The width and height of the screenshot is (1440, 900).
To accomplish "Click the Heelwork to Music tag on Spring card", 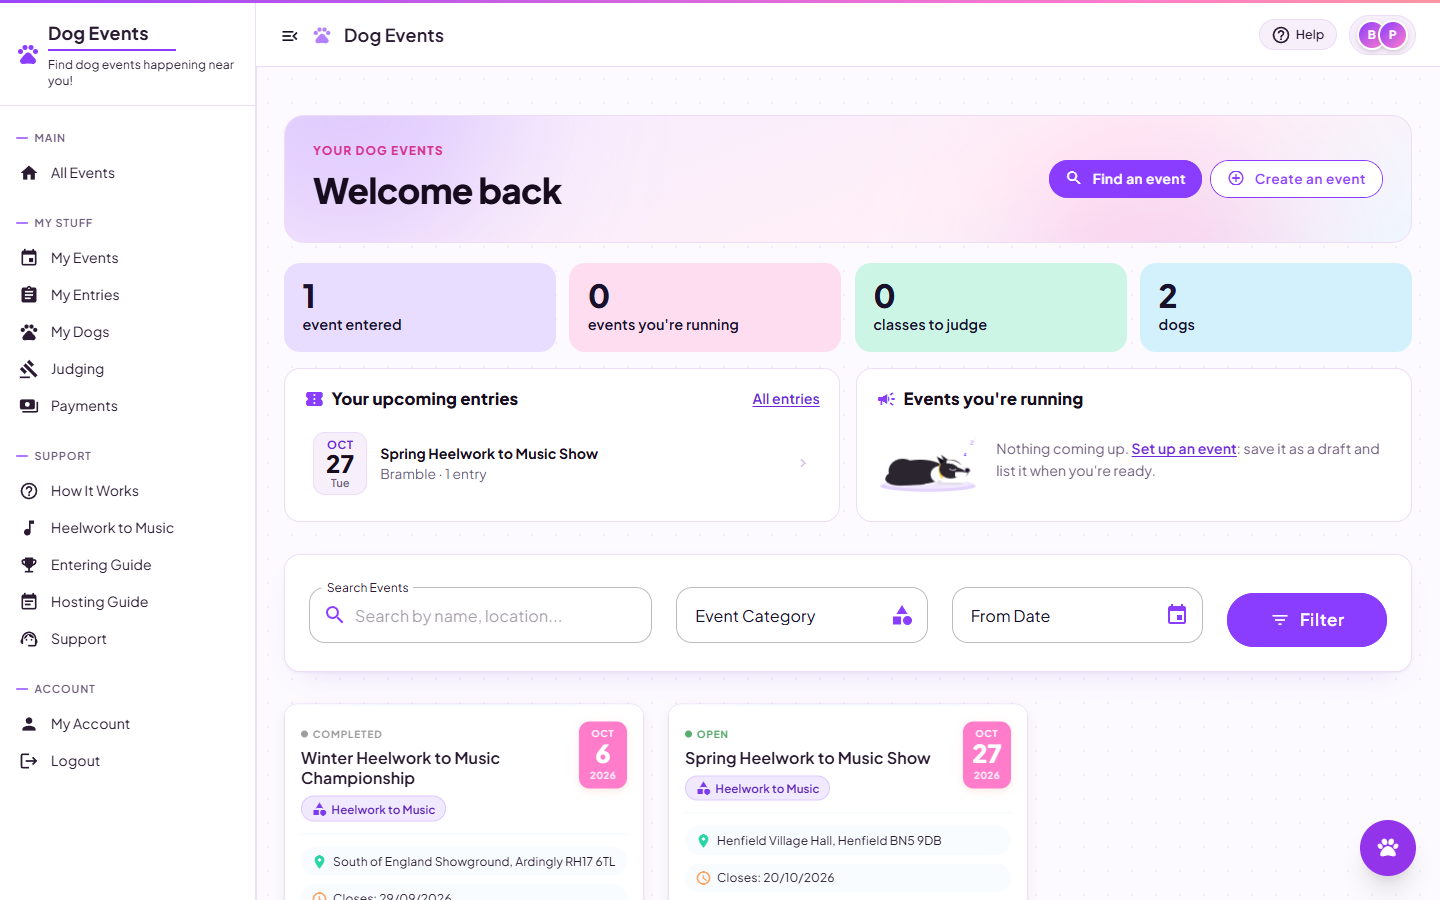I will coord(757,789).
